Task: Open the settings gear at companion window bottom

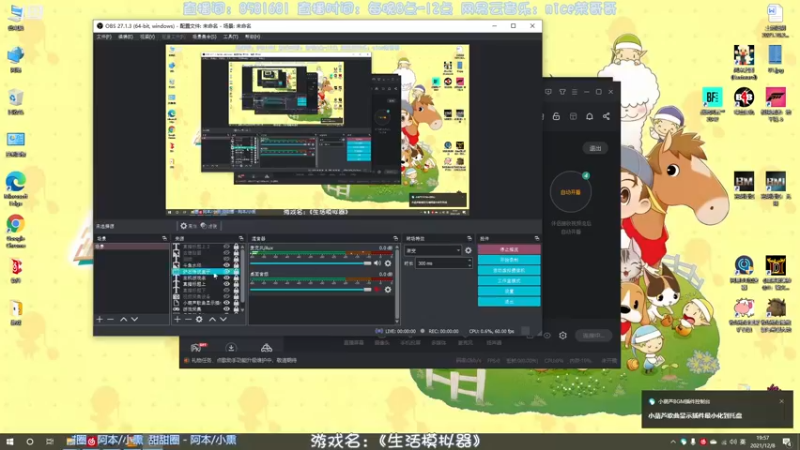Action: tap(563, 335)
